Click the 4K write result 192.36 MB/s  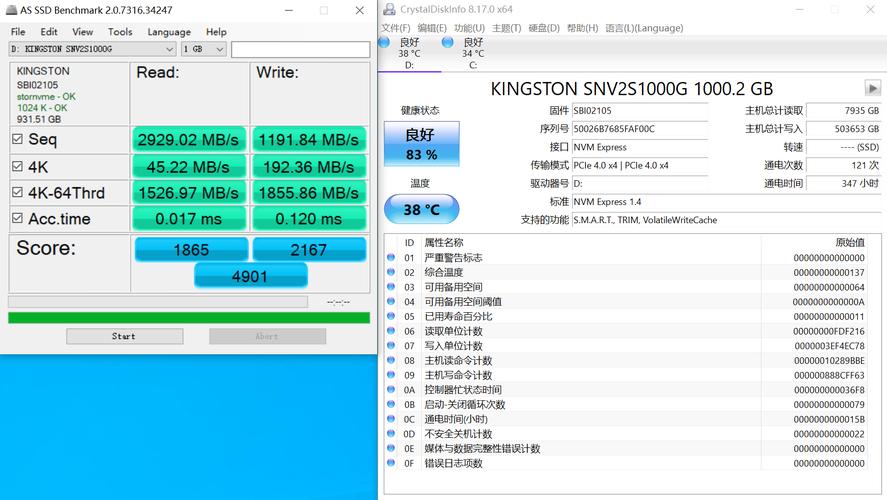[309, 167]
